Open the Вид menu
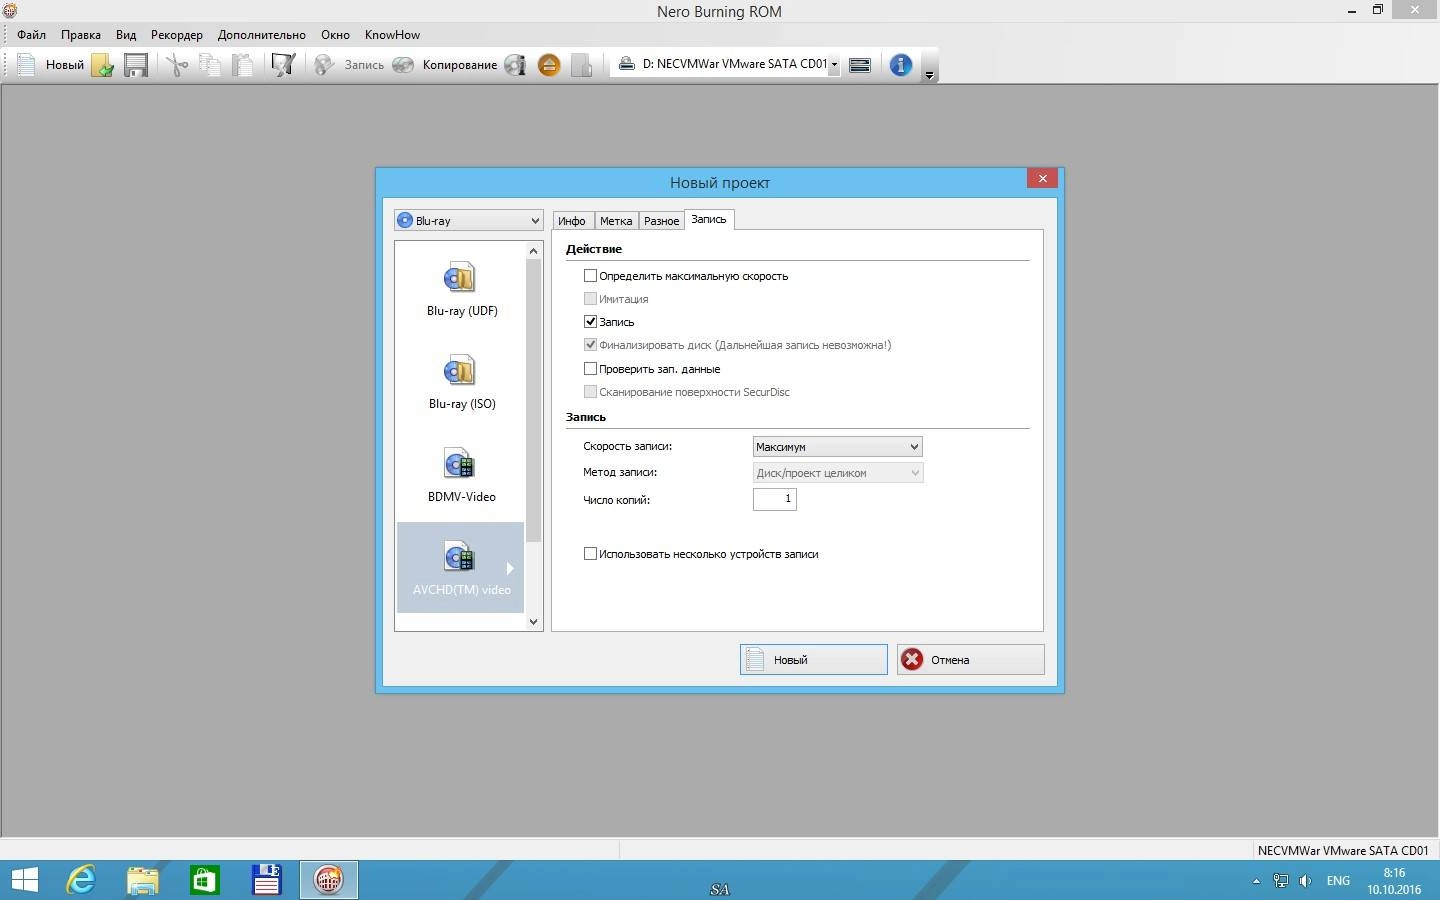 (126, 34)
